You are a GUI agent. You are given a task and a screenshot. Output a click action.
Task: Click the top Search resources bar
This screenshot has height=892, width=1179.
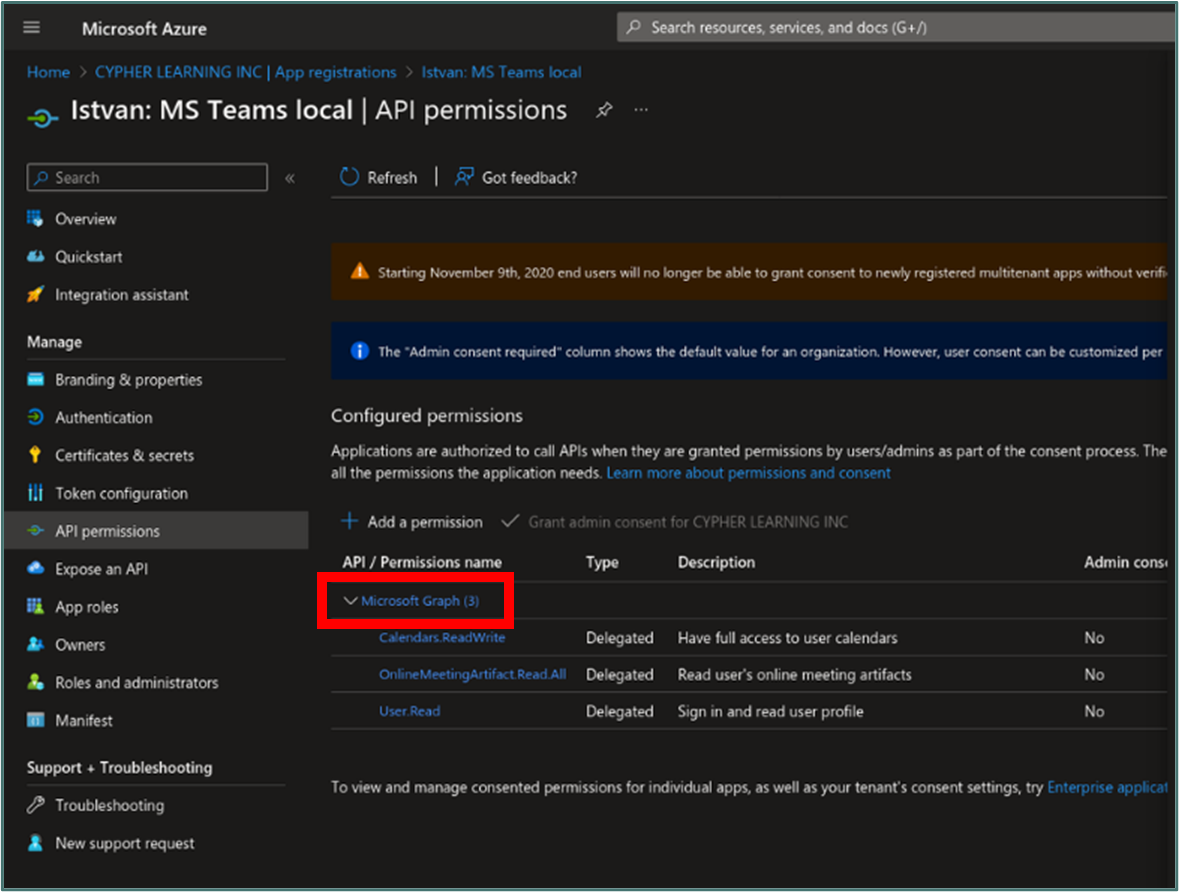click(x=895, y=28)
